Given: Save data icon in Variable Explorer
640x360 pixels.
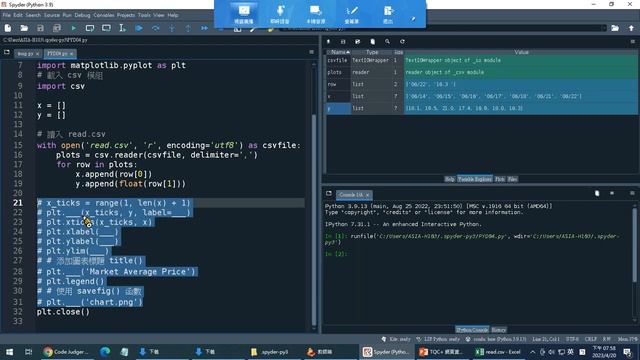Looking at the screenshot, I should click(x=343, y=42).
